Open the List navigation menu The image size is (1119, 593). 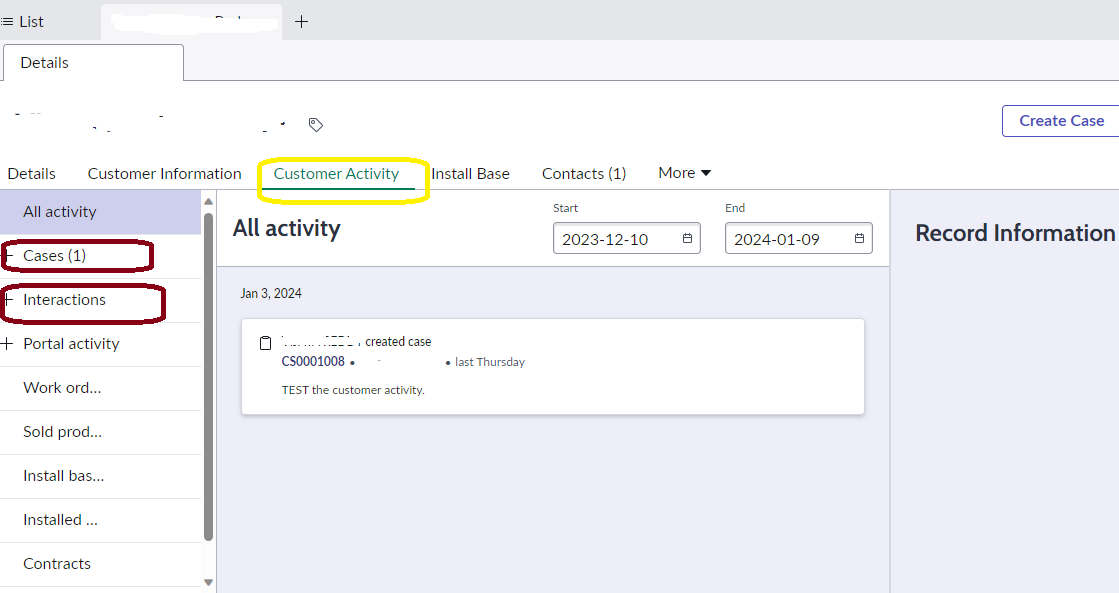22,20
